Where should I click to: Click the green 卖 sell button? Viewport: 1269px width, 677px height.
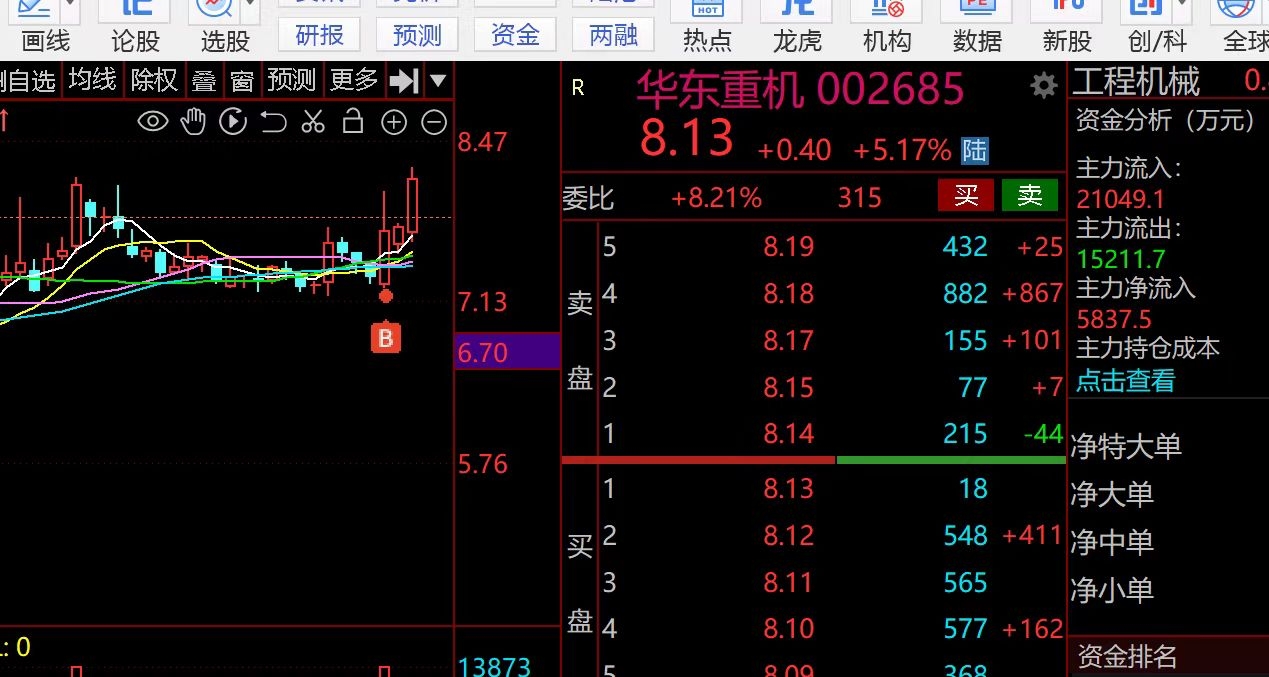[1030, 195]
